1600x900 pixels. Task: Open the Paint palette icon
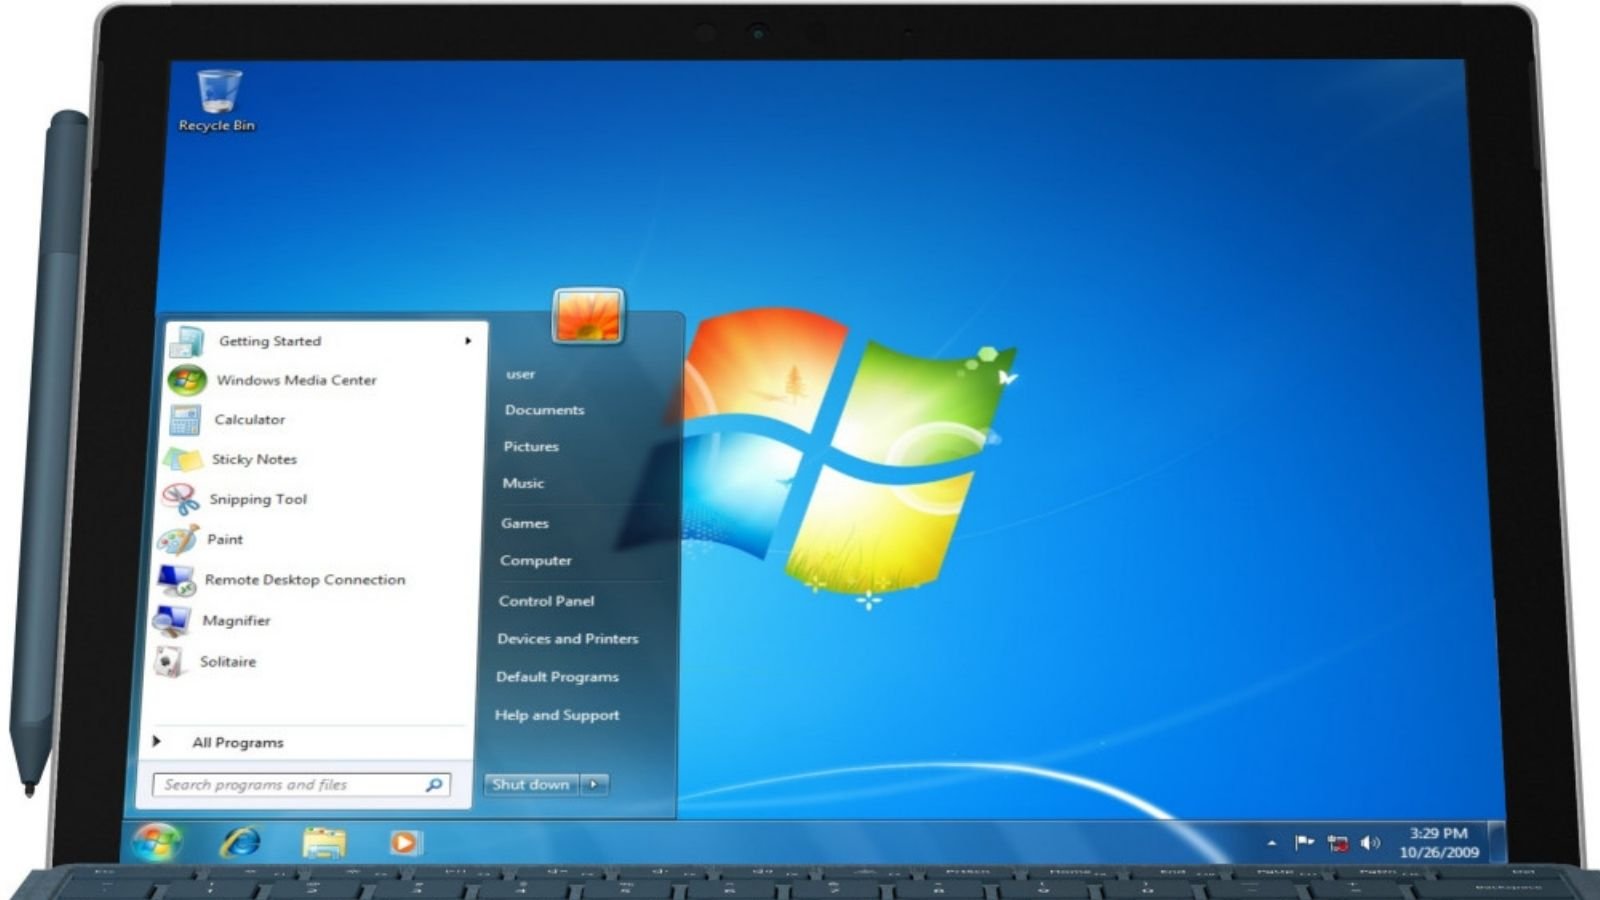point(178,540)
